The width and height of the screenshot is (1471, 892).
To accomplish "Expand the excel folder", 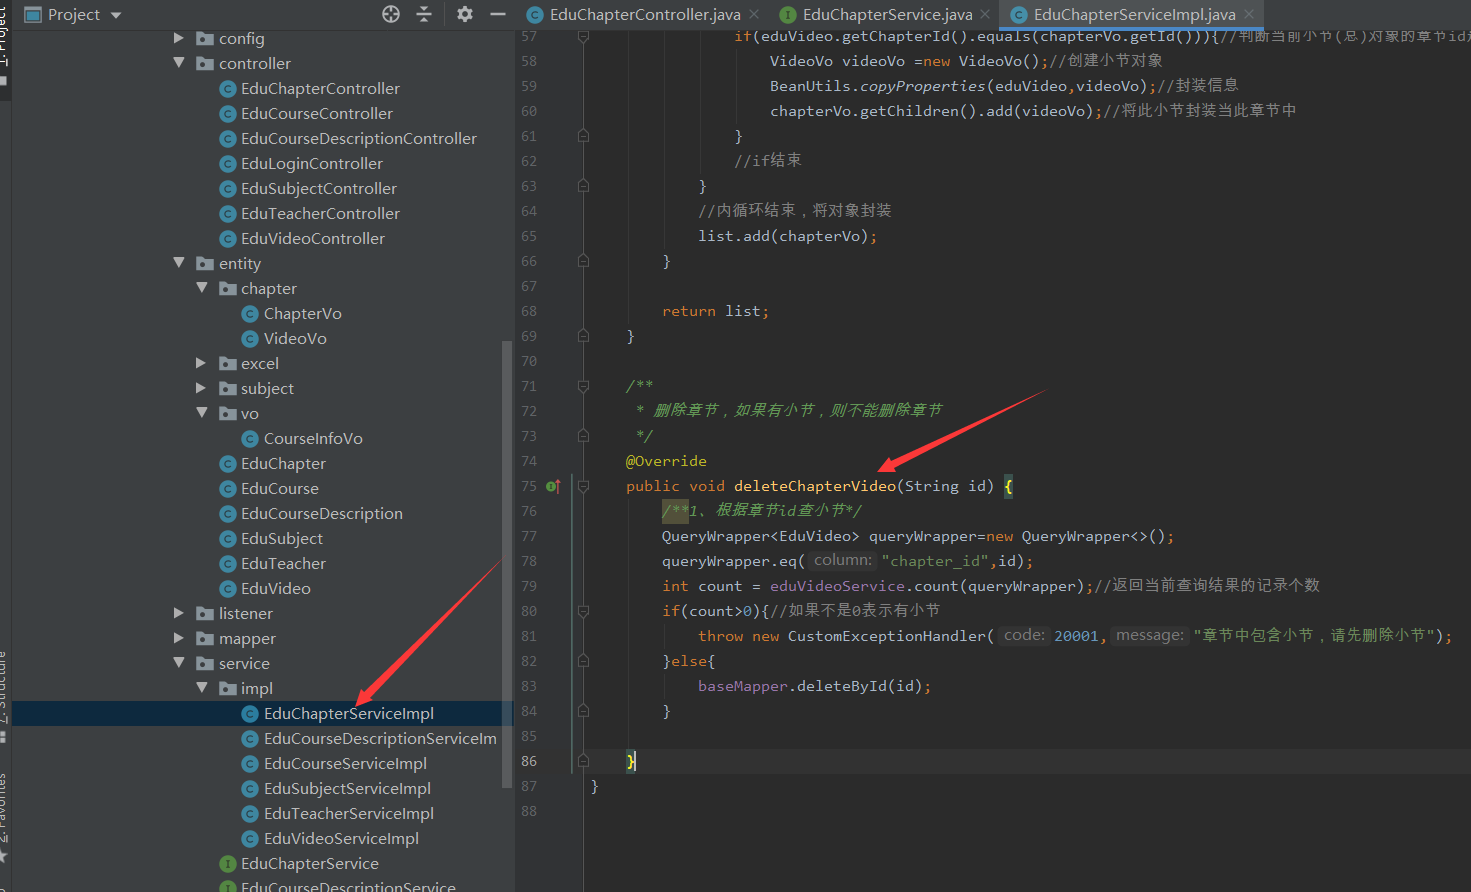I will [202, 363].
